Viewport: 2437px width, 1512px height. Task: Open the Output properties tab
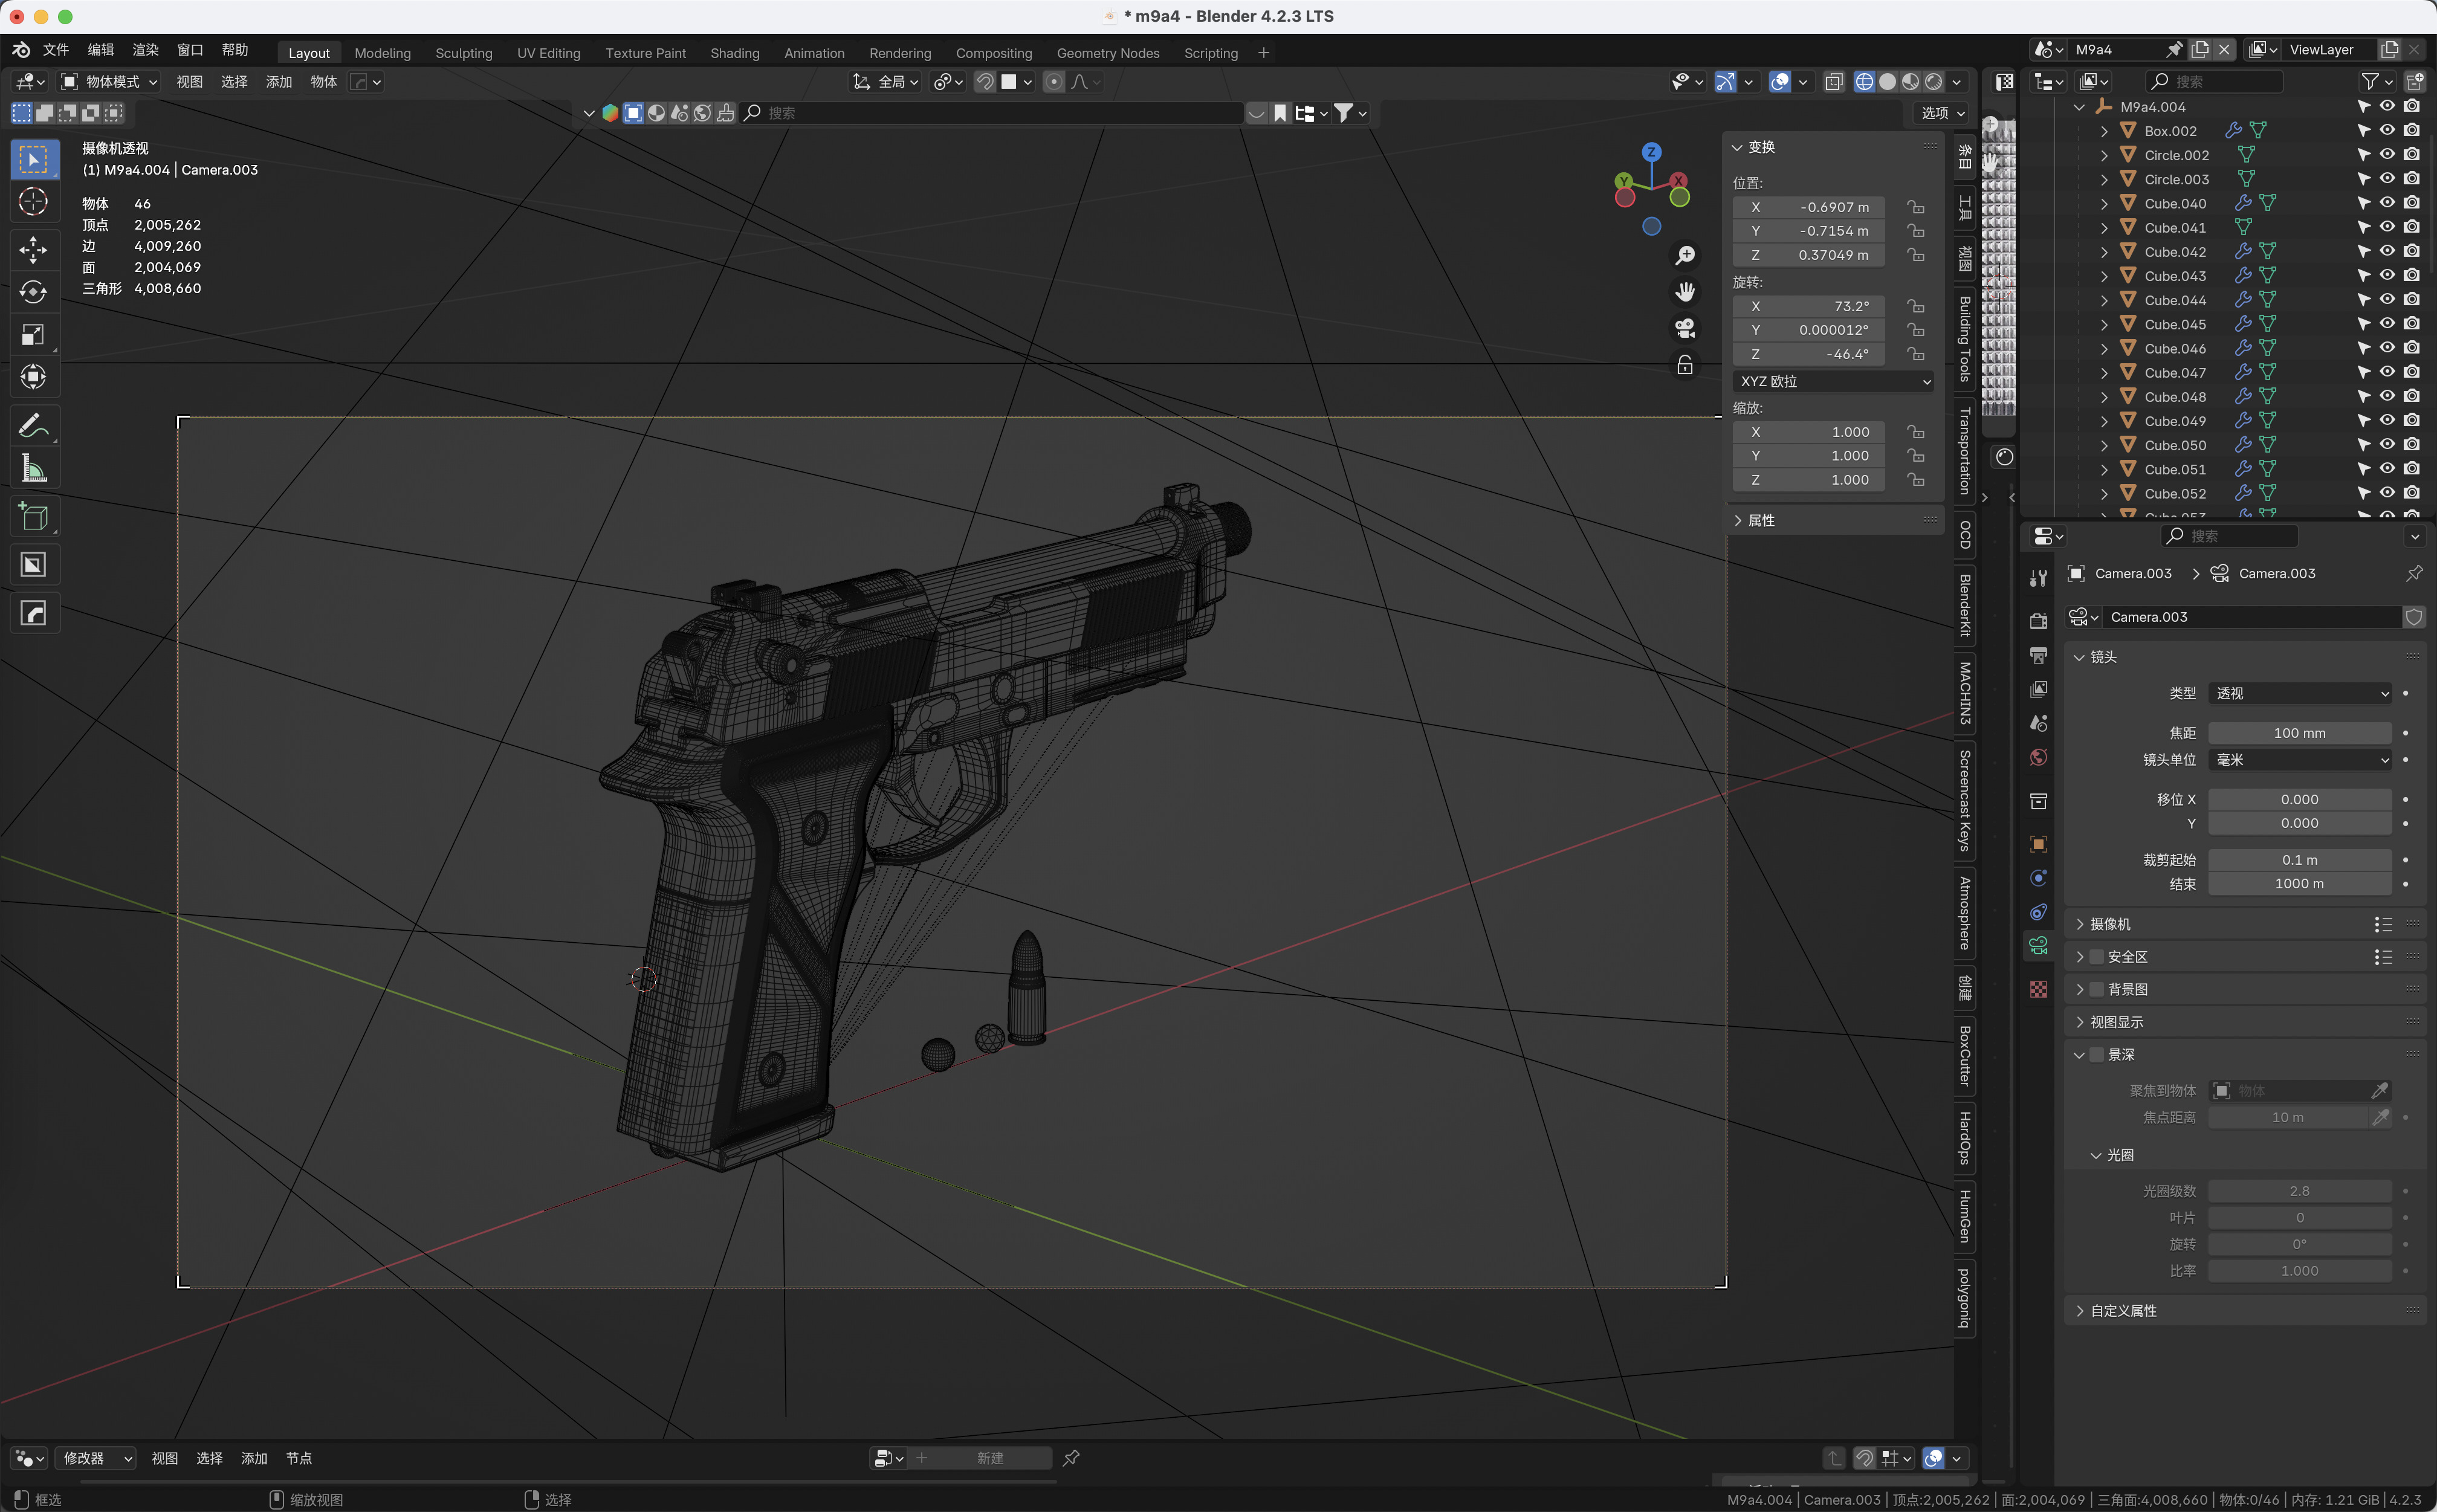2039,655
